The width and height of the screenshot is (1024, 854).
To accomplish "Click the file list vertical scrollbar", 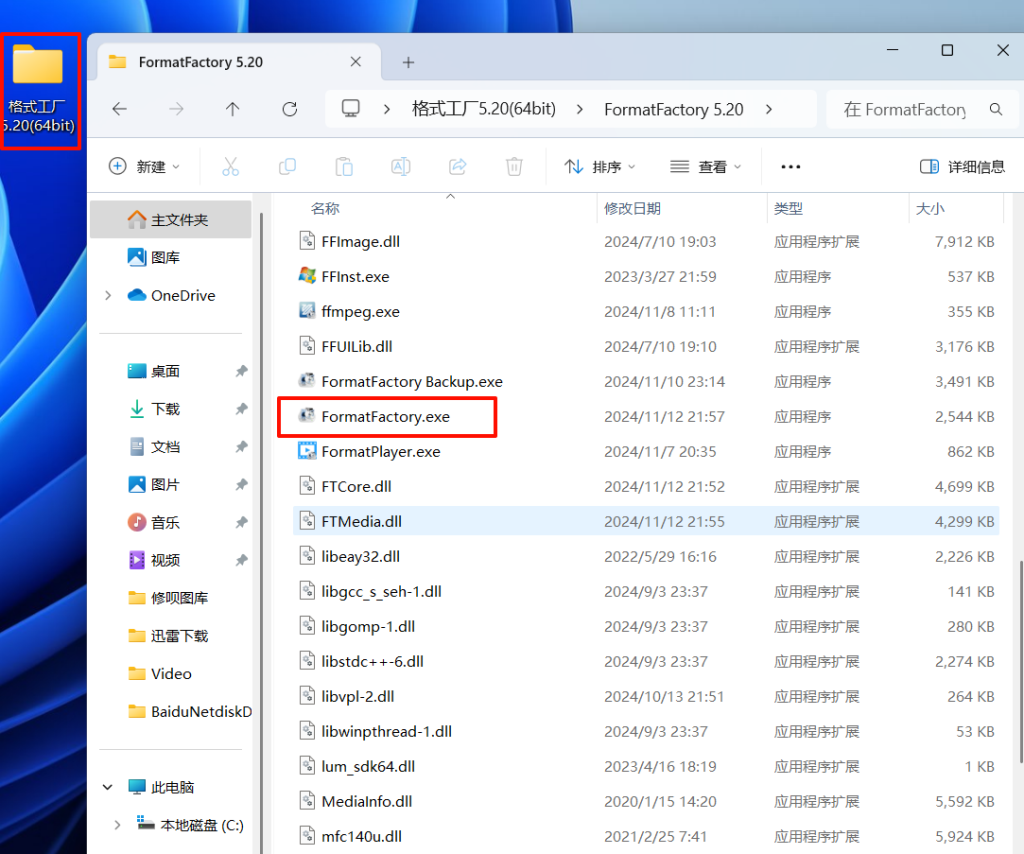I will pyautogui.click(x=1021, y=662).
